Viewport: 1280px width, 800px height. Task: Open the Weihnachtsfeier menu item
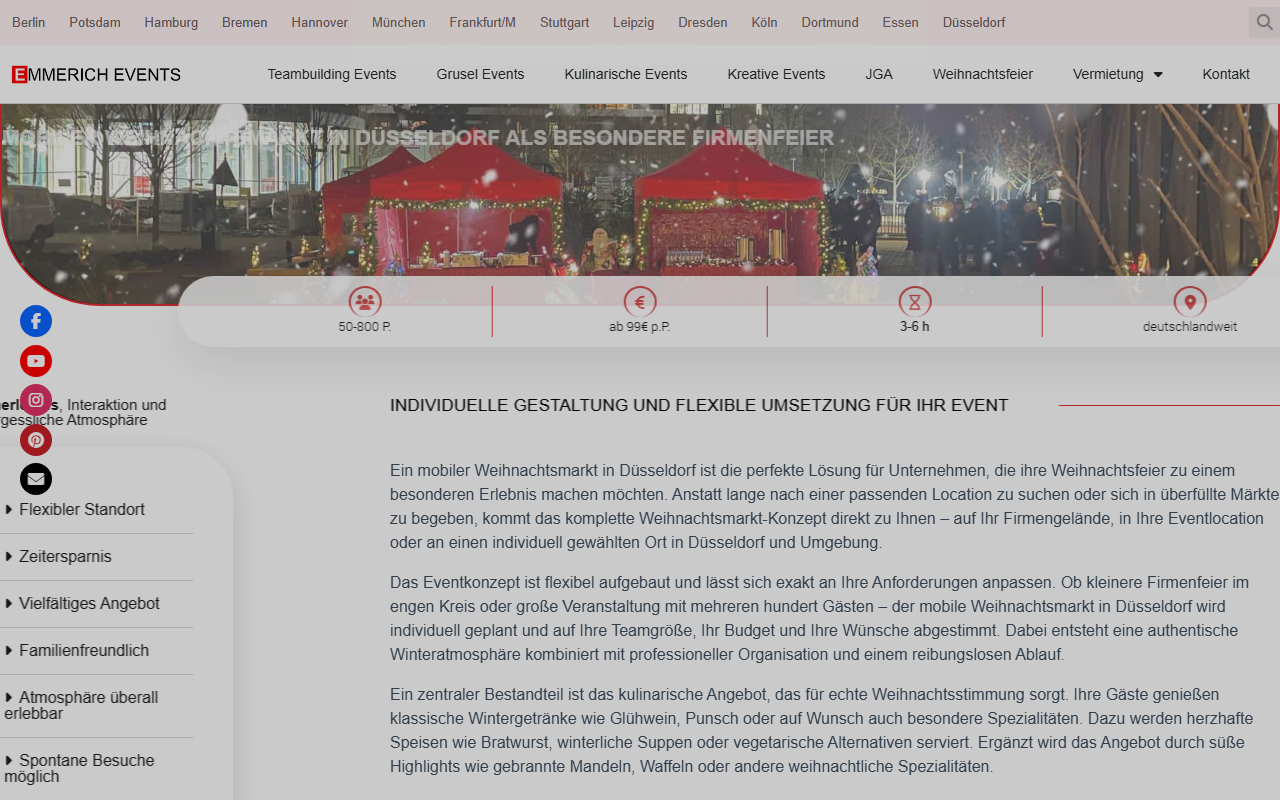click(x=983, y=74)
